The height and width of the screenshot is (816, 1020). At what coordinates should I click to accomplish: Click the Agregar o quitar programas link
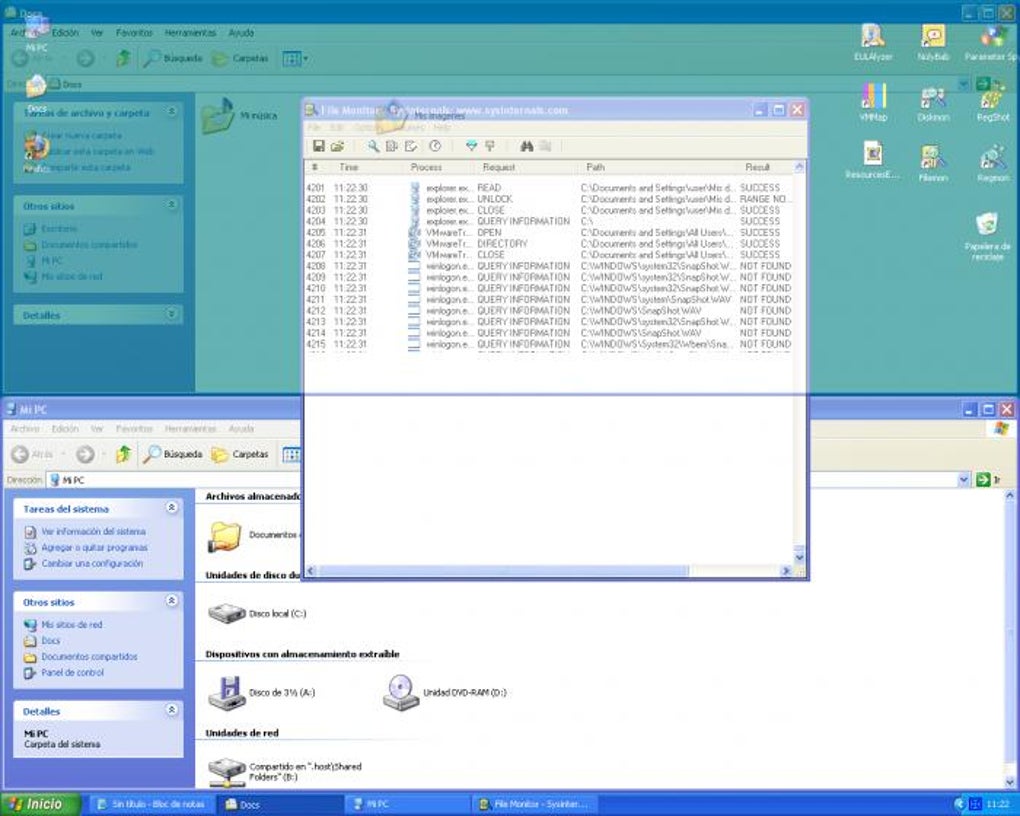click(x=94, y=548)
